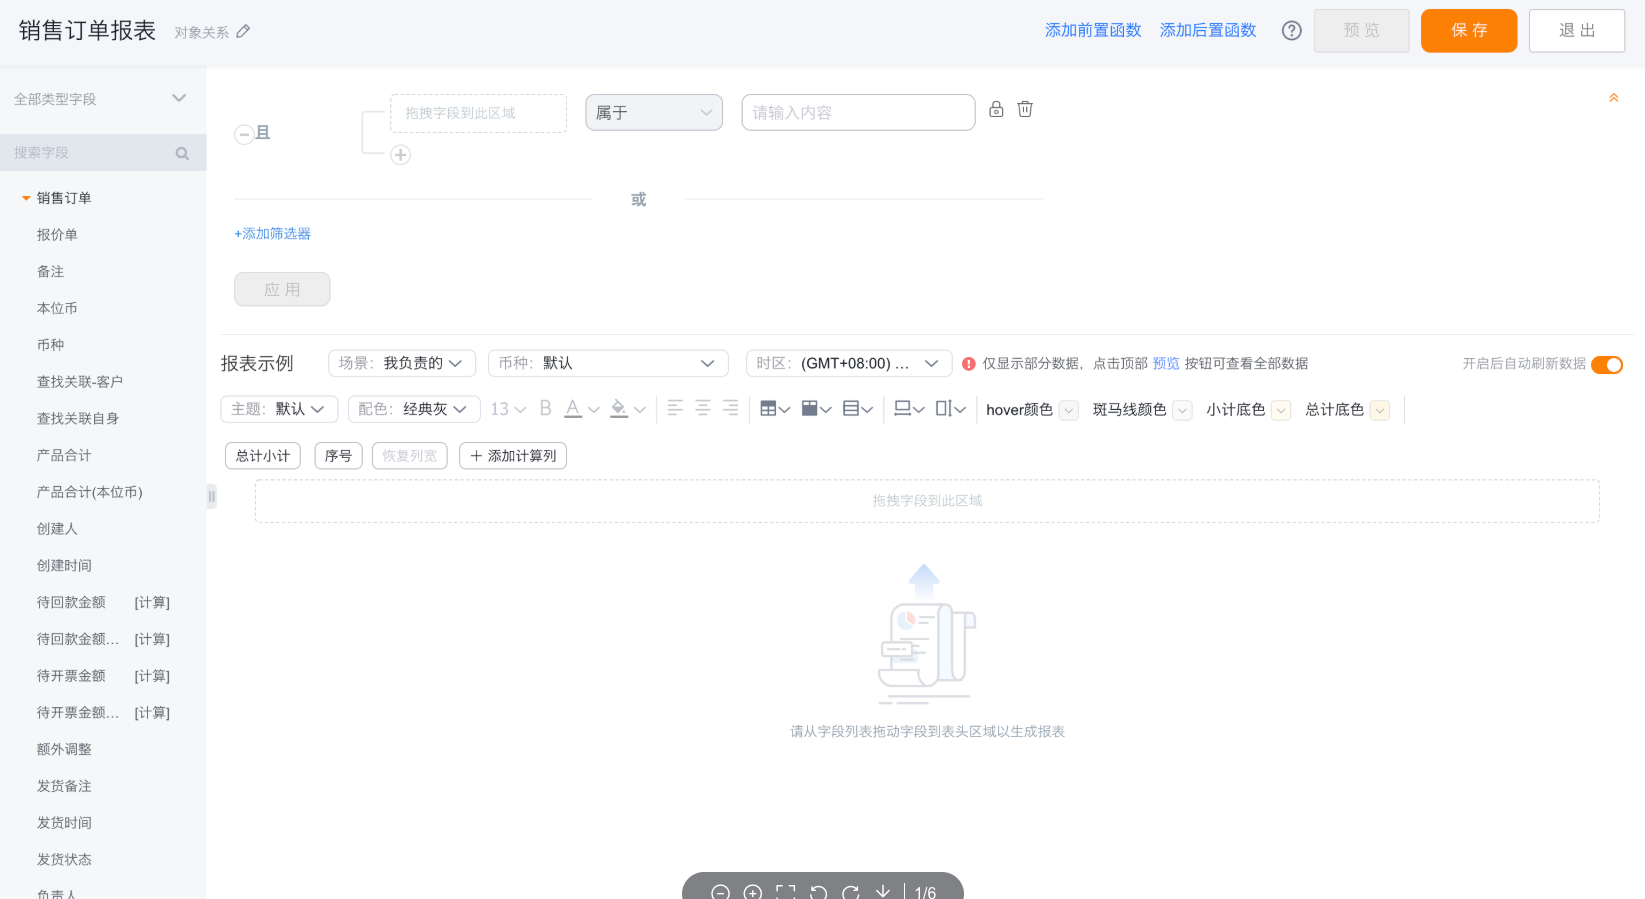Viewport: 1645px width, 899px height.
Task: Select the 发货备注 field
Action: pos(64,787)
